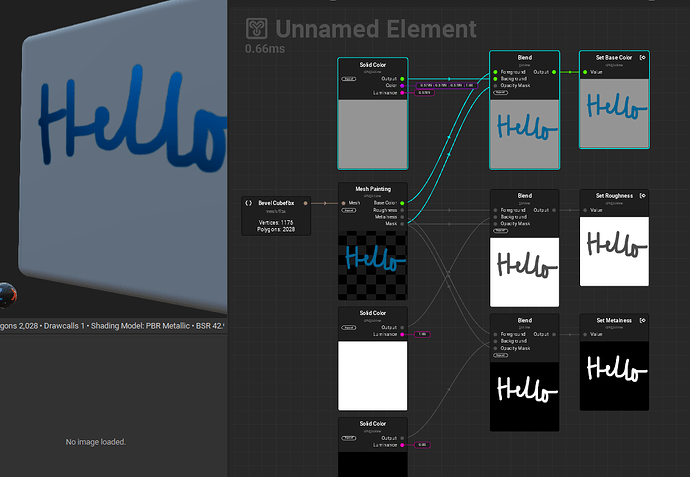Click the Mask output port on Mesh Painting node
Screen dimensions: 690x477
402,224
